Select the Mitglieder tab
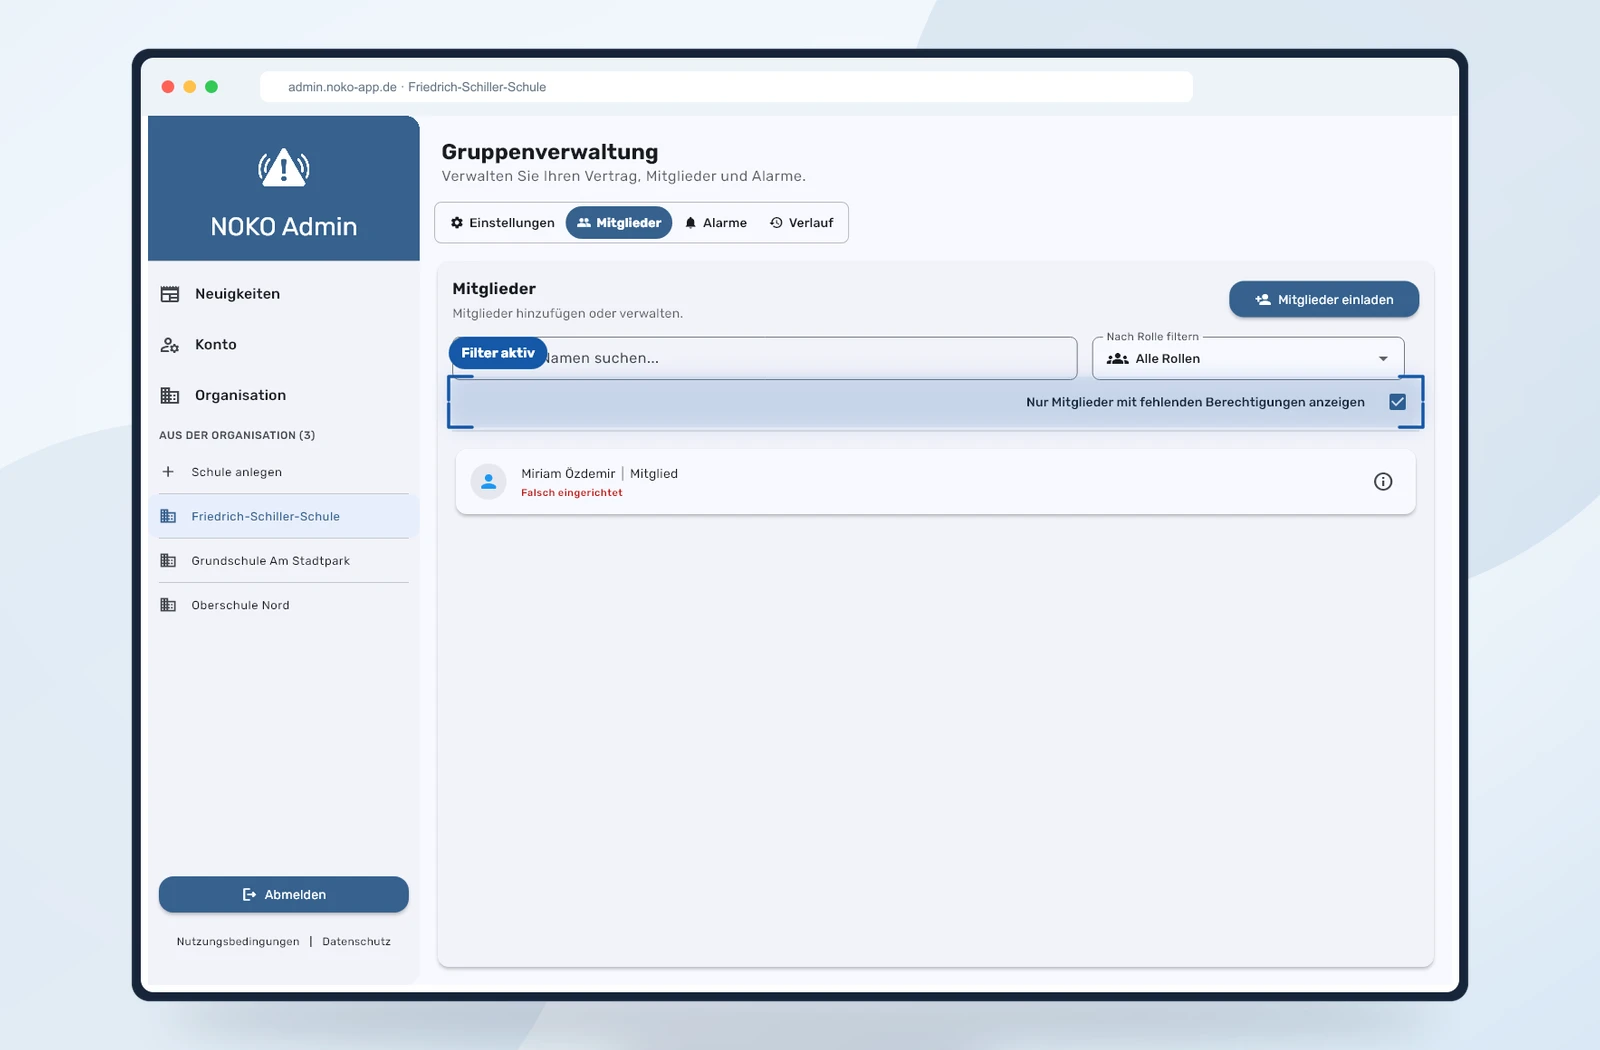The width and height of the screenshot is (1600, 1050). tap(619, 223)
